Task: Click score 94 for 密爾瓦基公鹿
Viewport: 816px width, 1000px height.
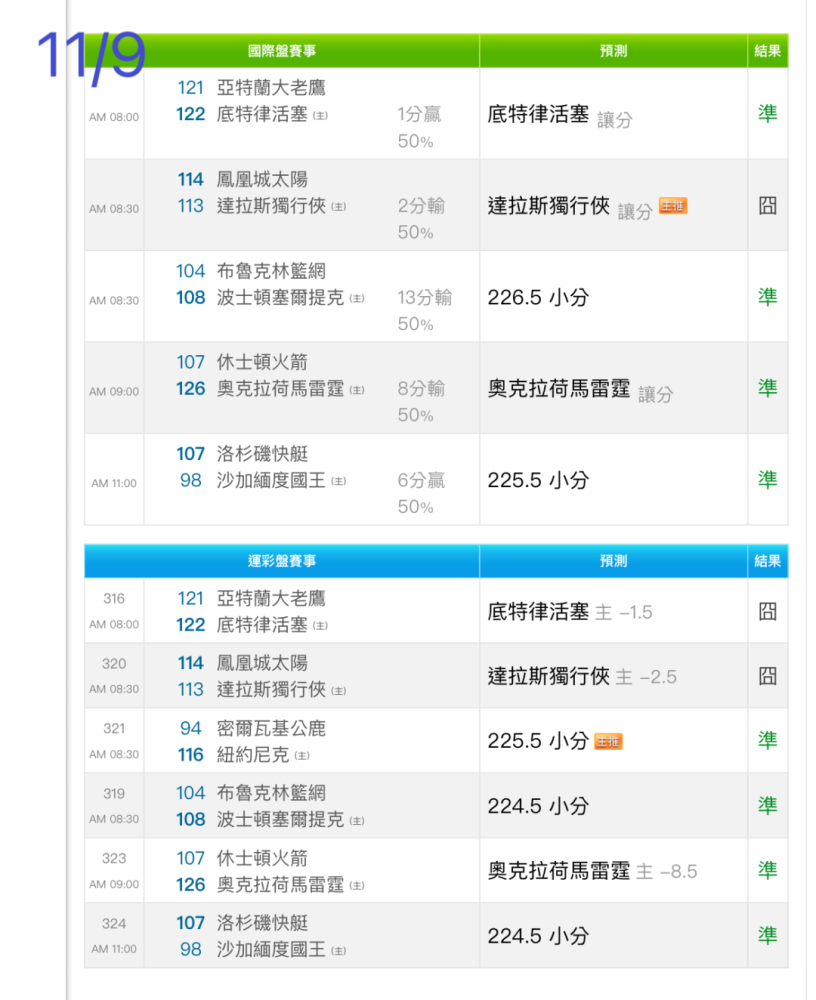Action: coord(191,728)
